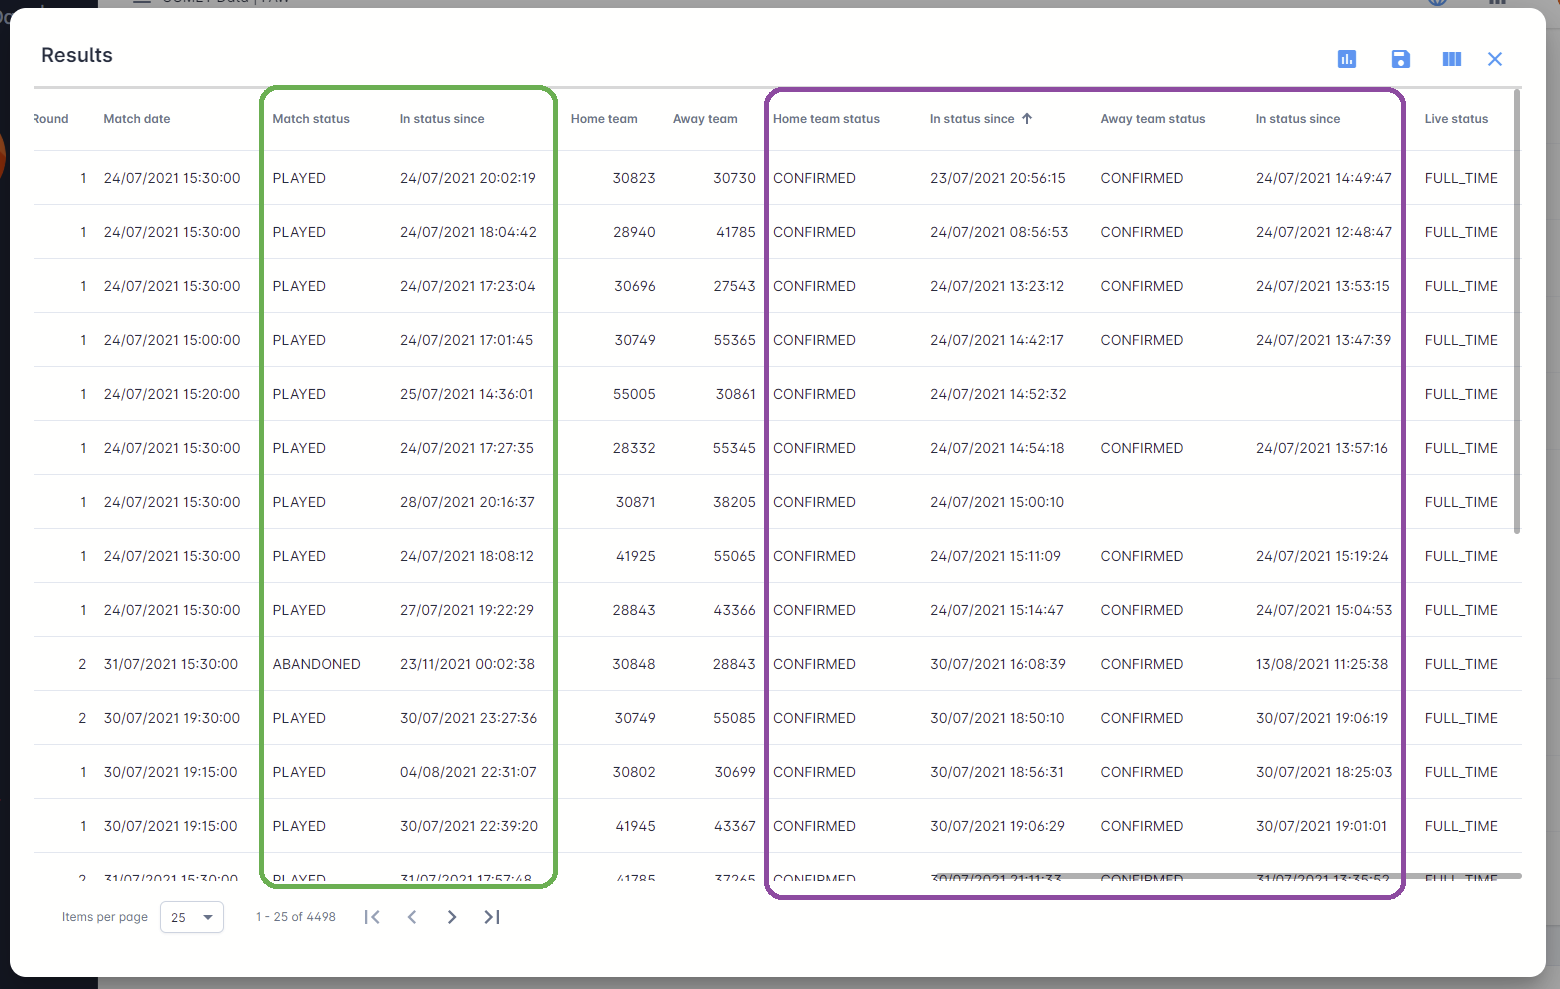
Task: Go to the next page
Action: tap(452, 917)
